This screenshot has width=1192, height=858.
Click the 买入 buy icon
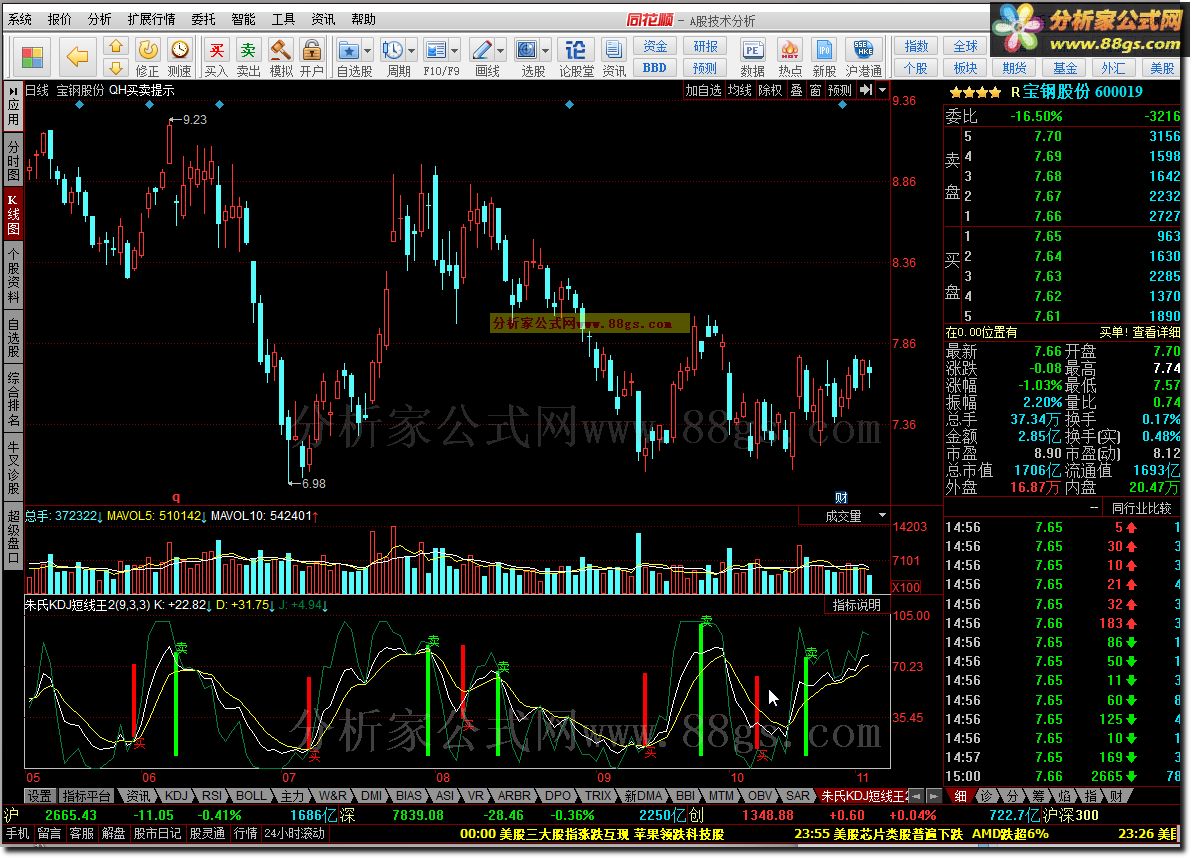pyautogui.click(x=217, y=58)
